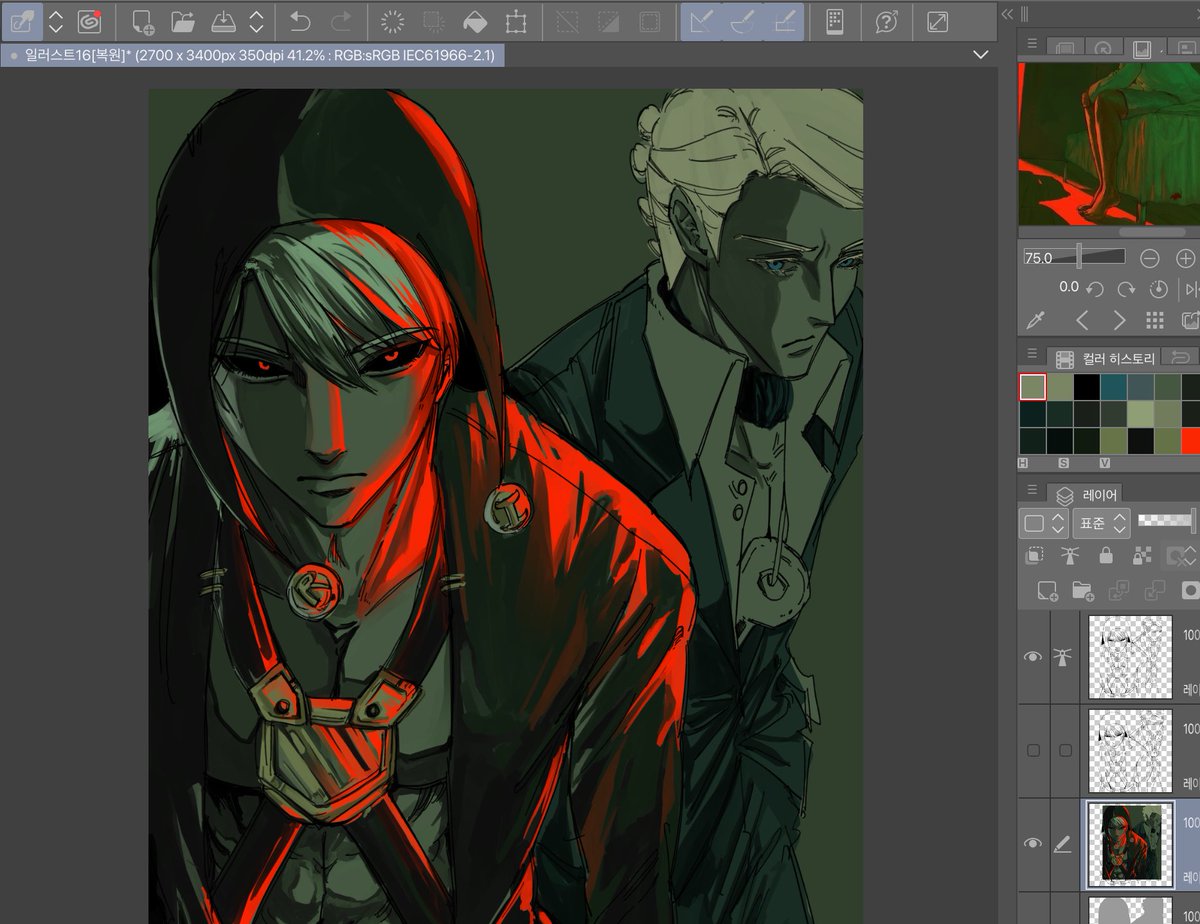This screenshot has height=924, width=1200.
Task: Click the Deselect icon
Action: click(568, 21)
